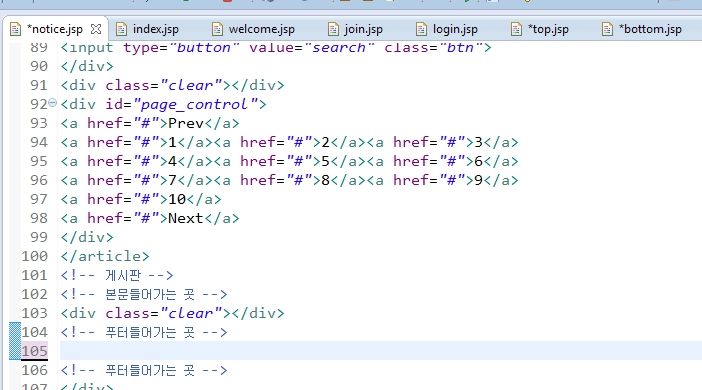The image size is (702, 390).
Task: Close the notice.jsp tab
Action: pyautogui.click(x=96, y=29)
